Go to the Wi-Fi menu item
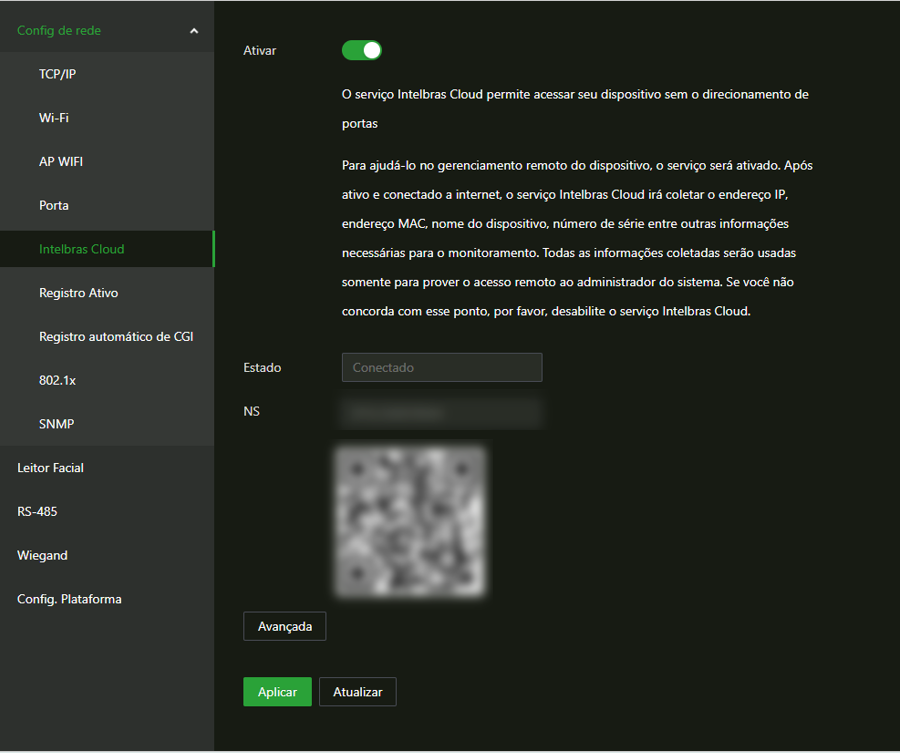The height and width of the screenshot is (753, 900). 54,118
